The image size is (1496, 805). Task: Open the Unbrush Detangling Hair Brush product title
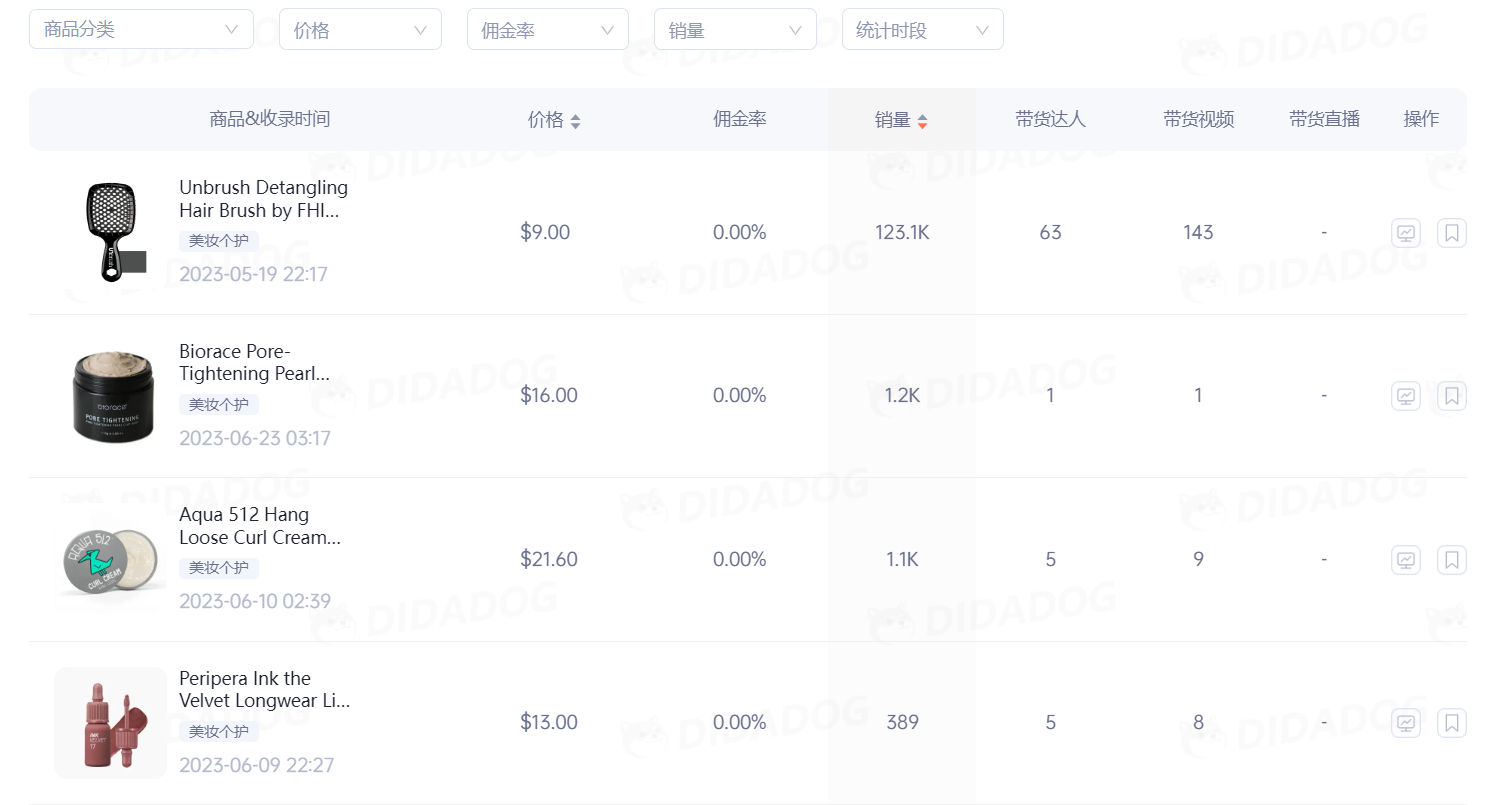pyautogui.click(x=263, y=199)
